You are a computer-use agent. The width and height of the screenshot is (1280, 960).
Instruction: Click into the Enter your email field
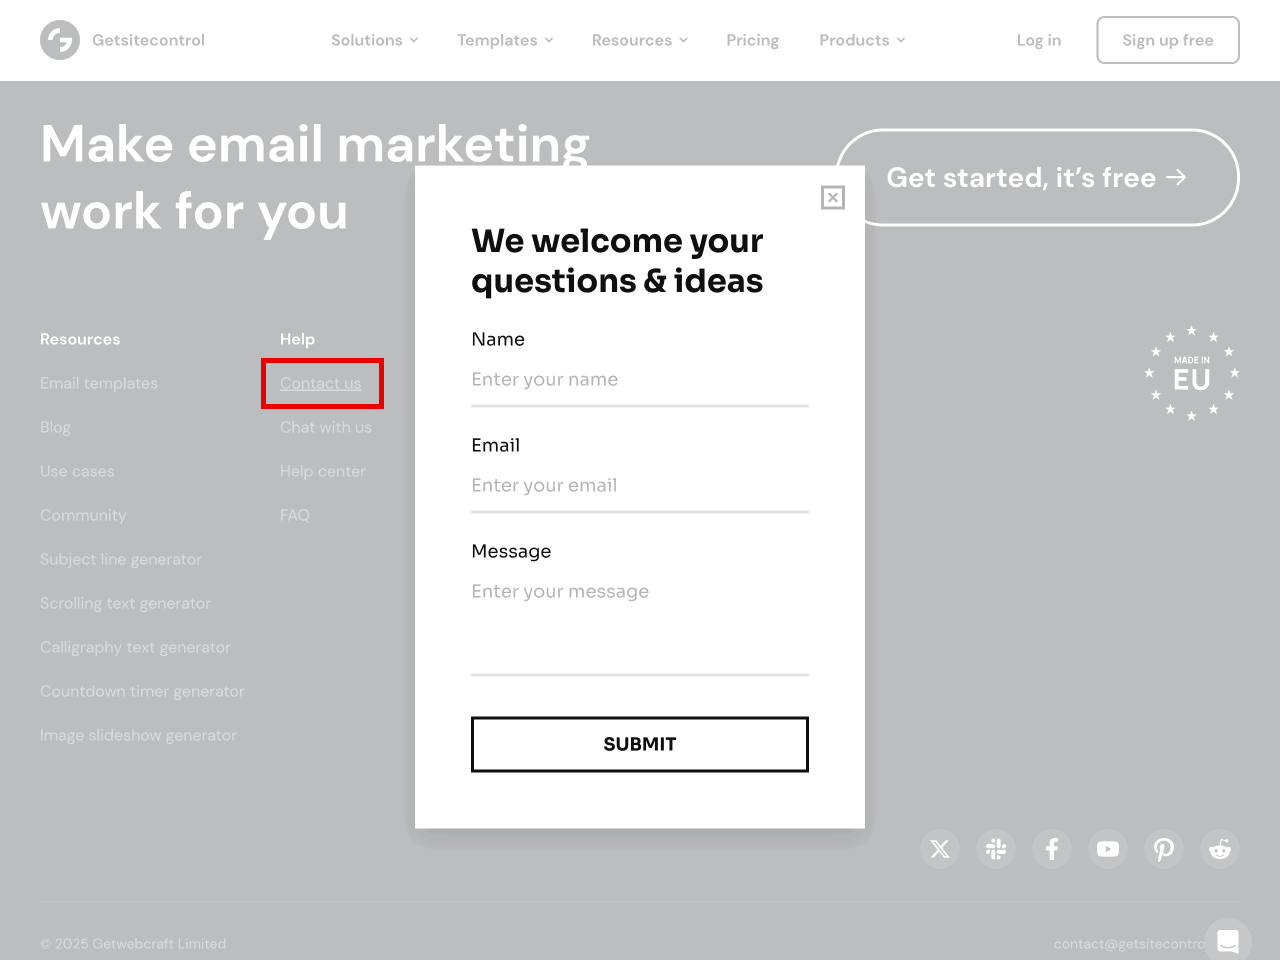[640, 486]
